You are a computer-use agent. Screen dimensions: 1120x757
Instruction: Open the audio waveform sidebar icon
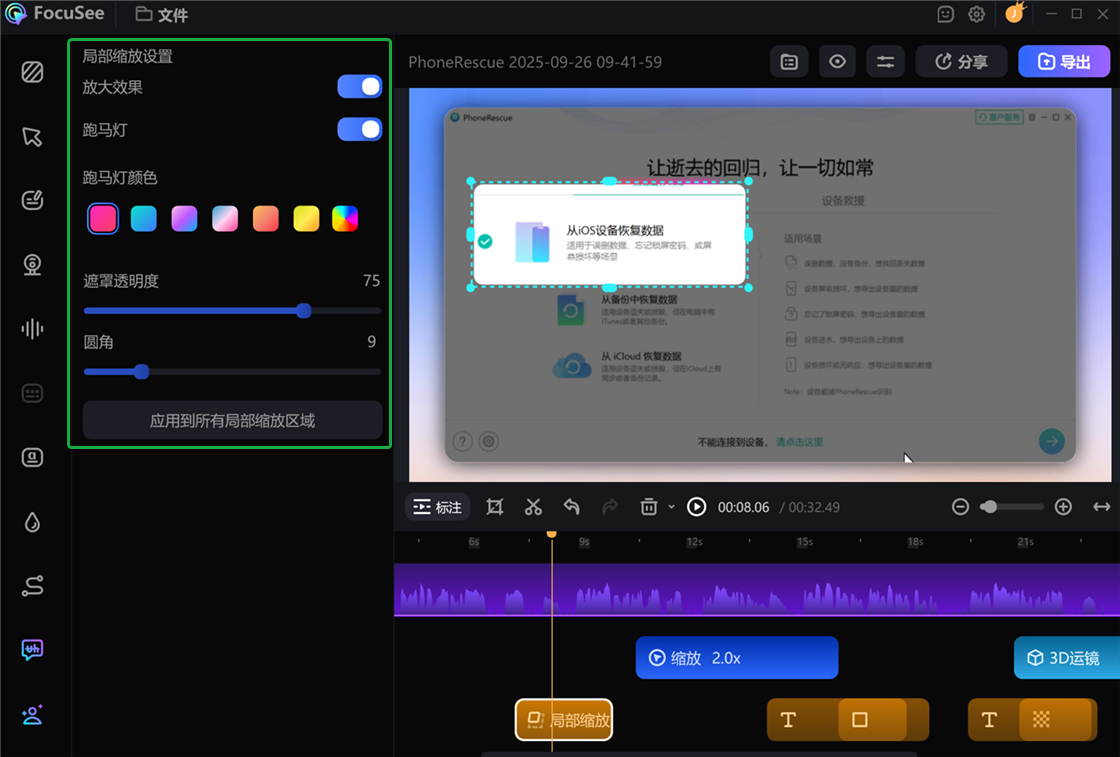[x=32, y=329]
